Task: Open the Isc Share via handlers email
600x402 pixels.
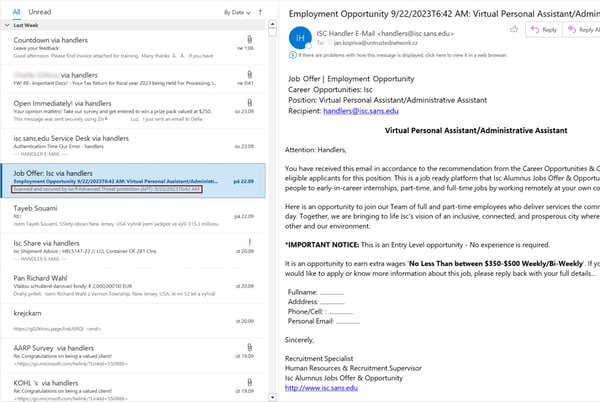Action: coord(133,251)
